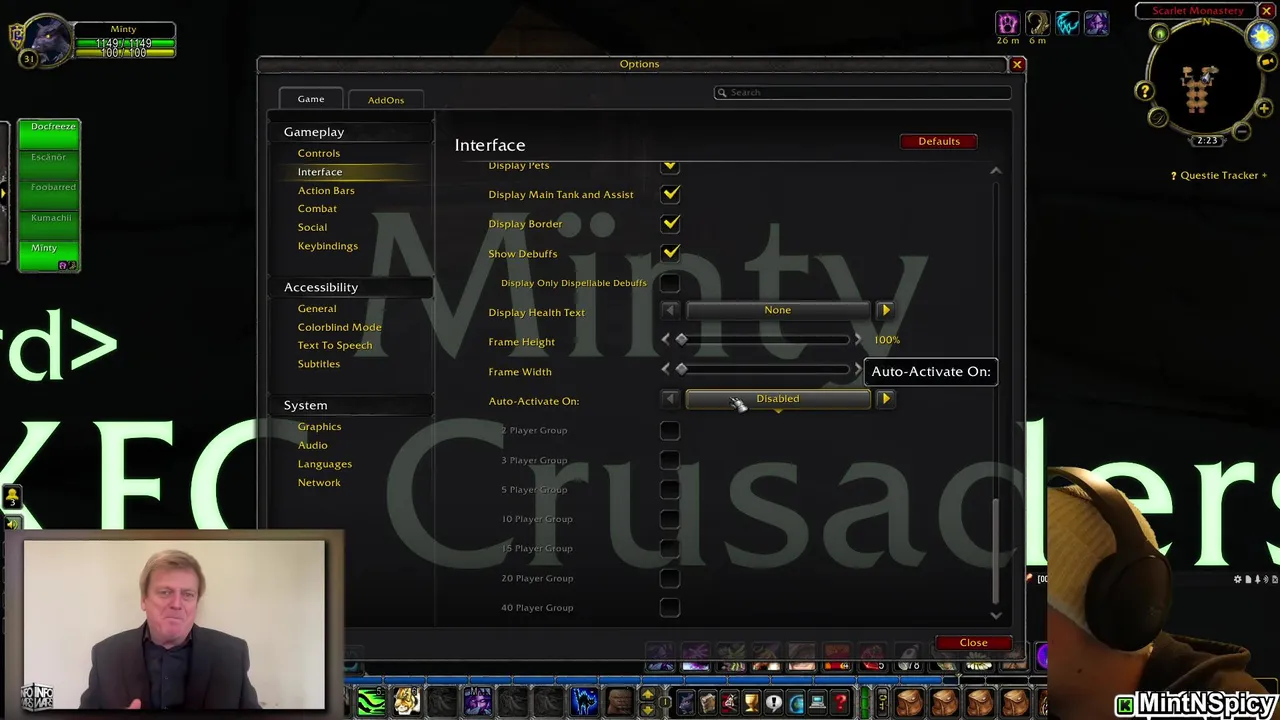Click the minimap camera button
This screenshot has width=1280, height=720.
click(x=1268, y=62)
